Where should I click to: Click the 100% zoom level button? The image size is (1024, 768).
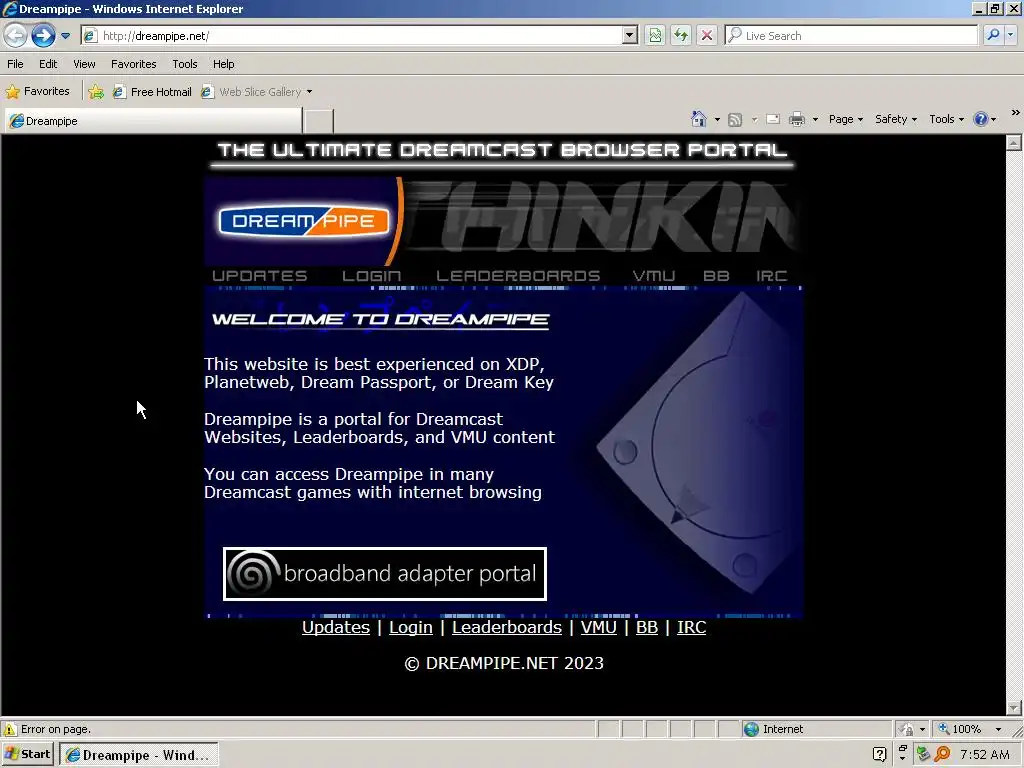[960, 729]
